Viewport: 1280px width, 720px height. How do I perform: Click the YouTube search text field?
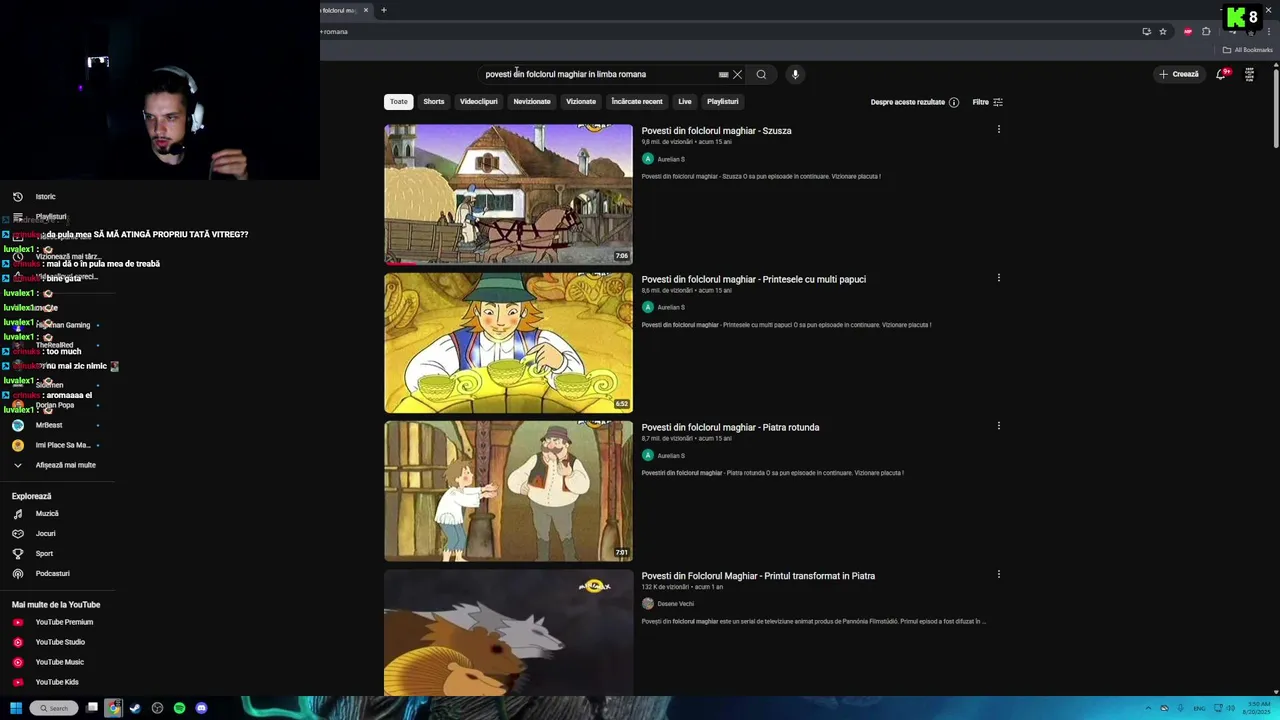coord(600,74)
